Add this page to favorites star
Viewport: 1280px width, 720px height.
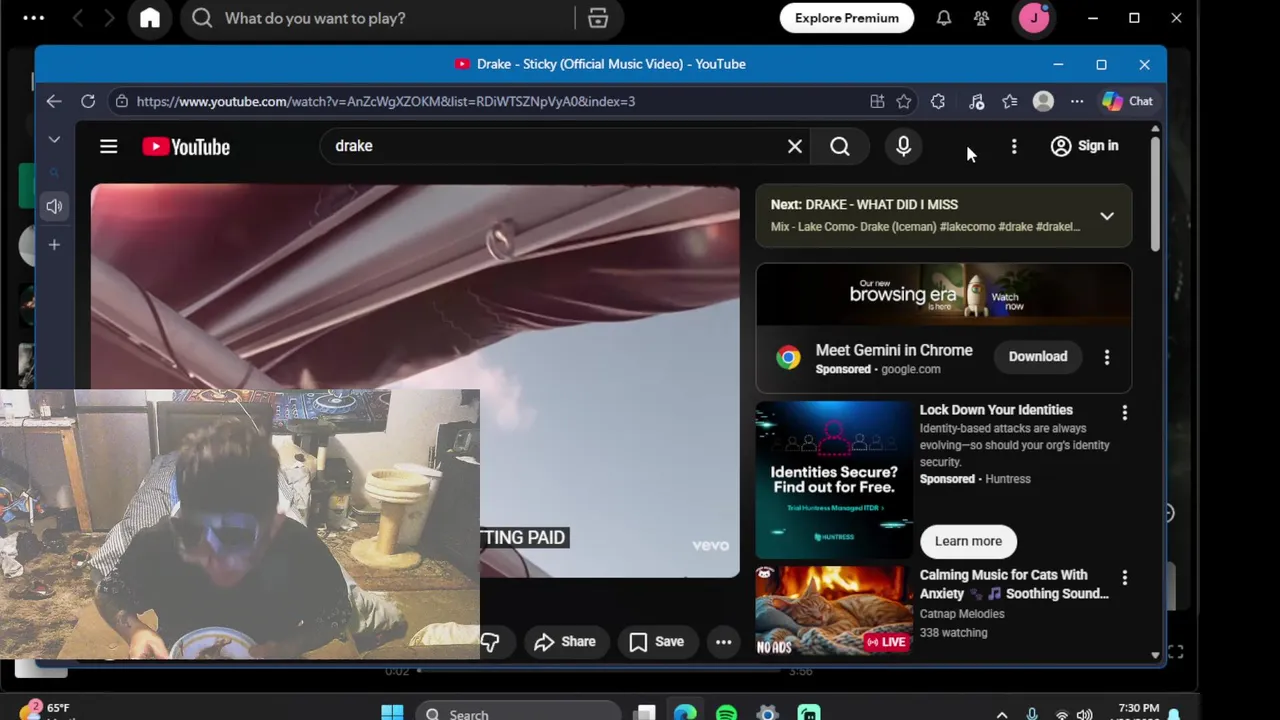904,101
